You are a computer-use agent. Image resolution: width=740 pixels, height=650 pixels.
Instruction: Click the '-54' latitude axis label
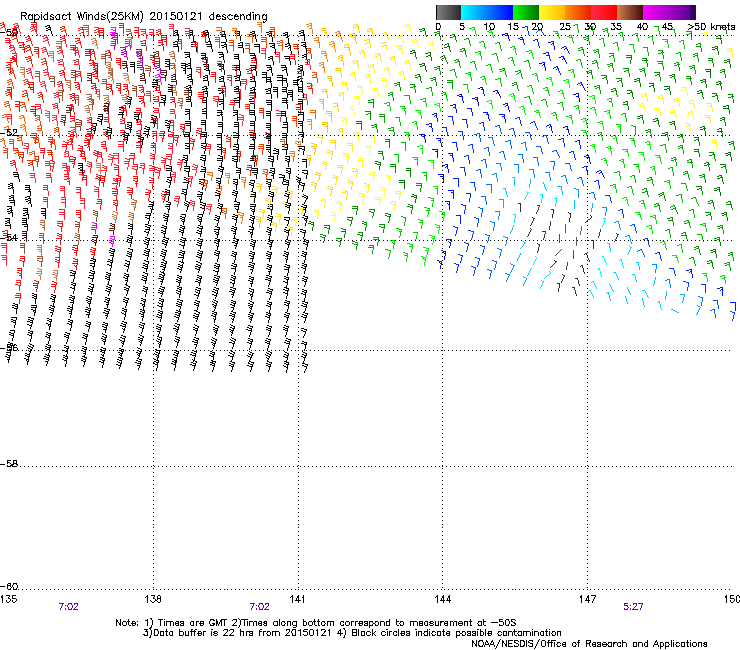tap(9, 237)
